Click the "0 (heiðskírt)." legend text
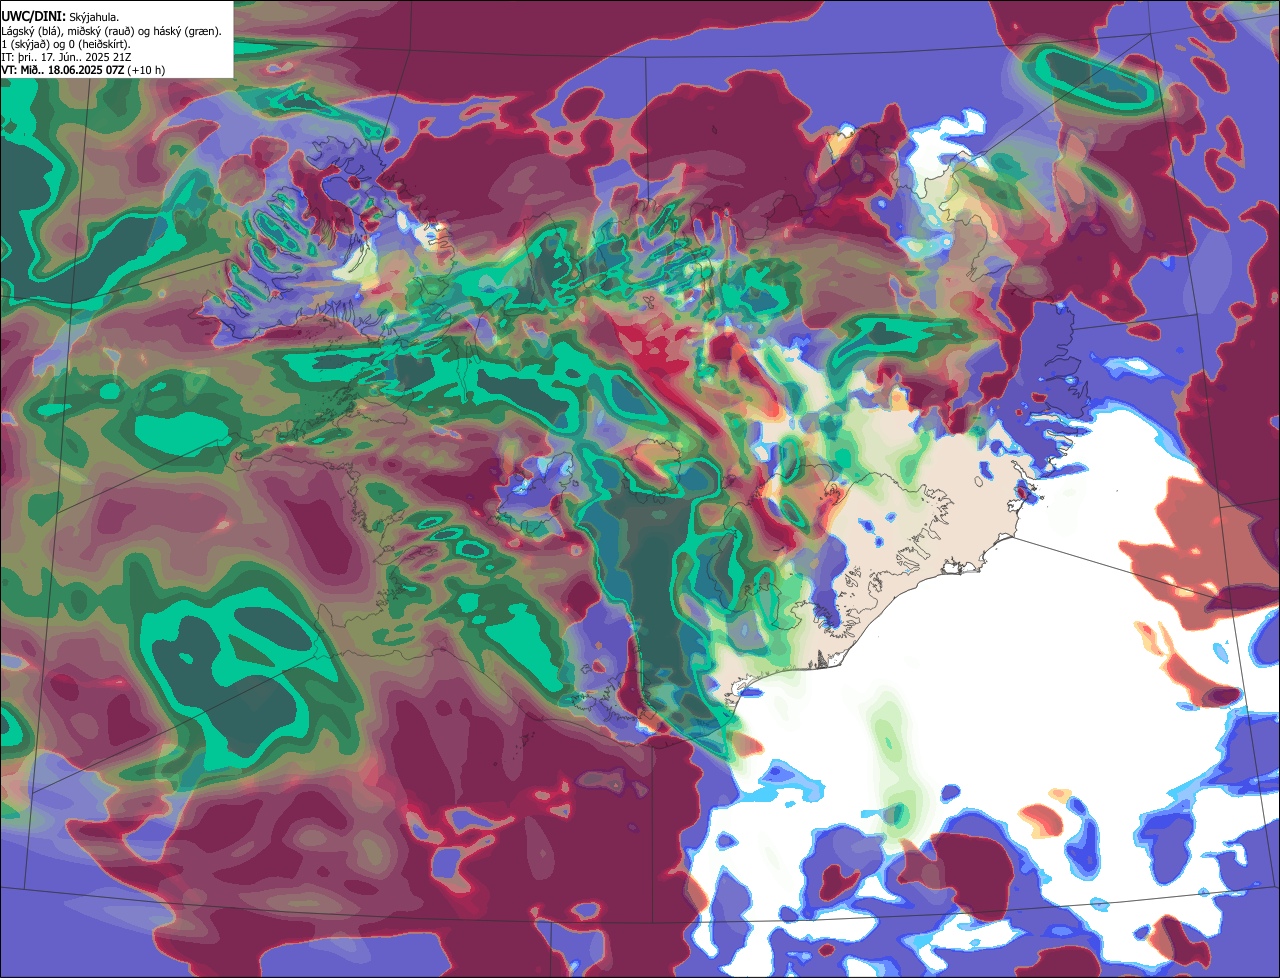 click(99, 45)
